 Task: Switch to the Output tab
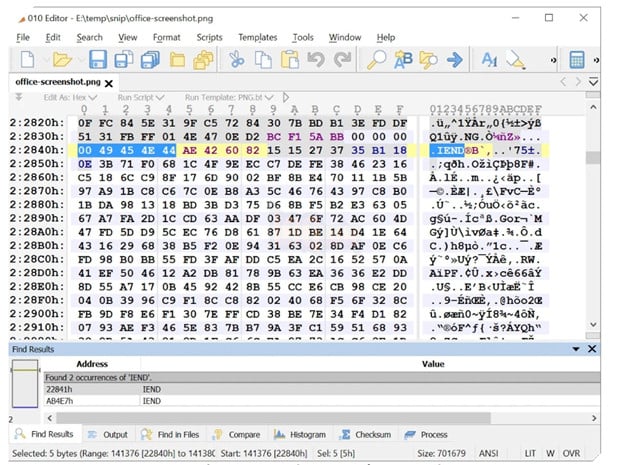click(108, 434)
